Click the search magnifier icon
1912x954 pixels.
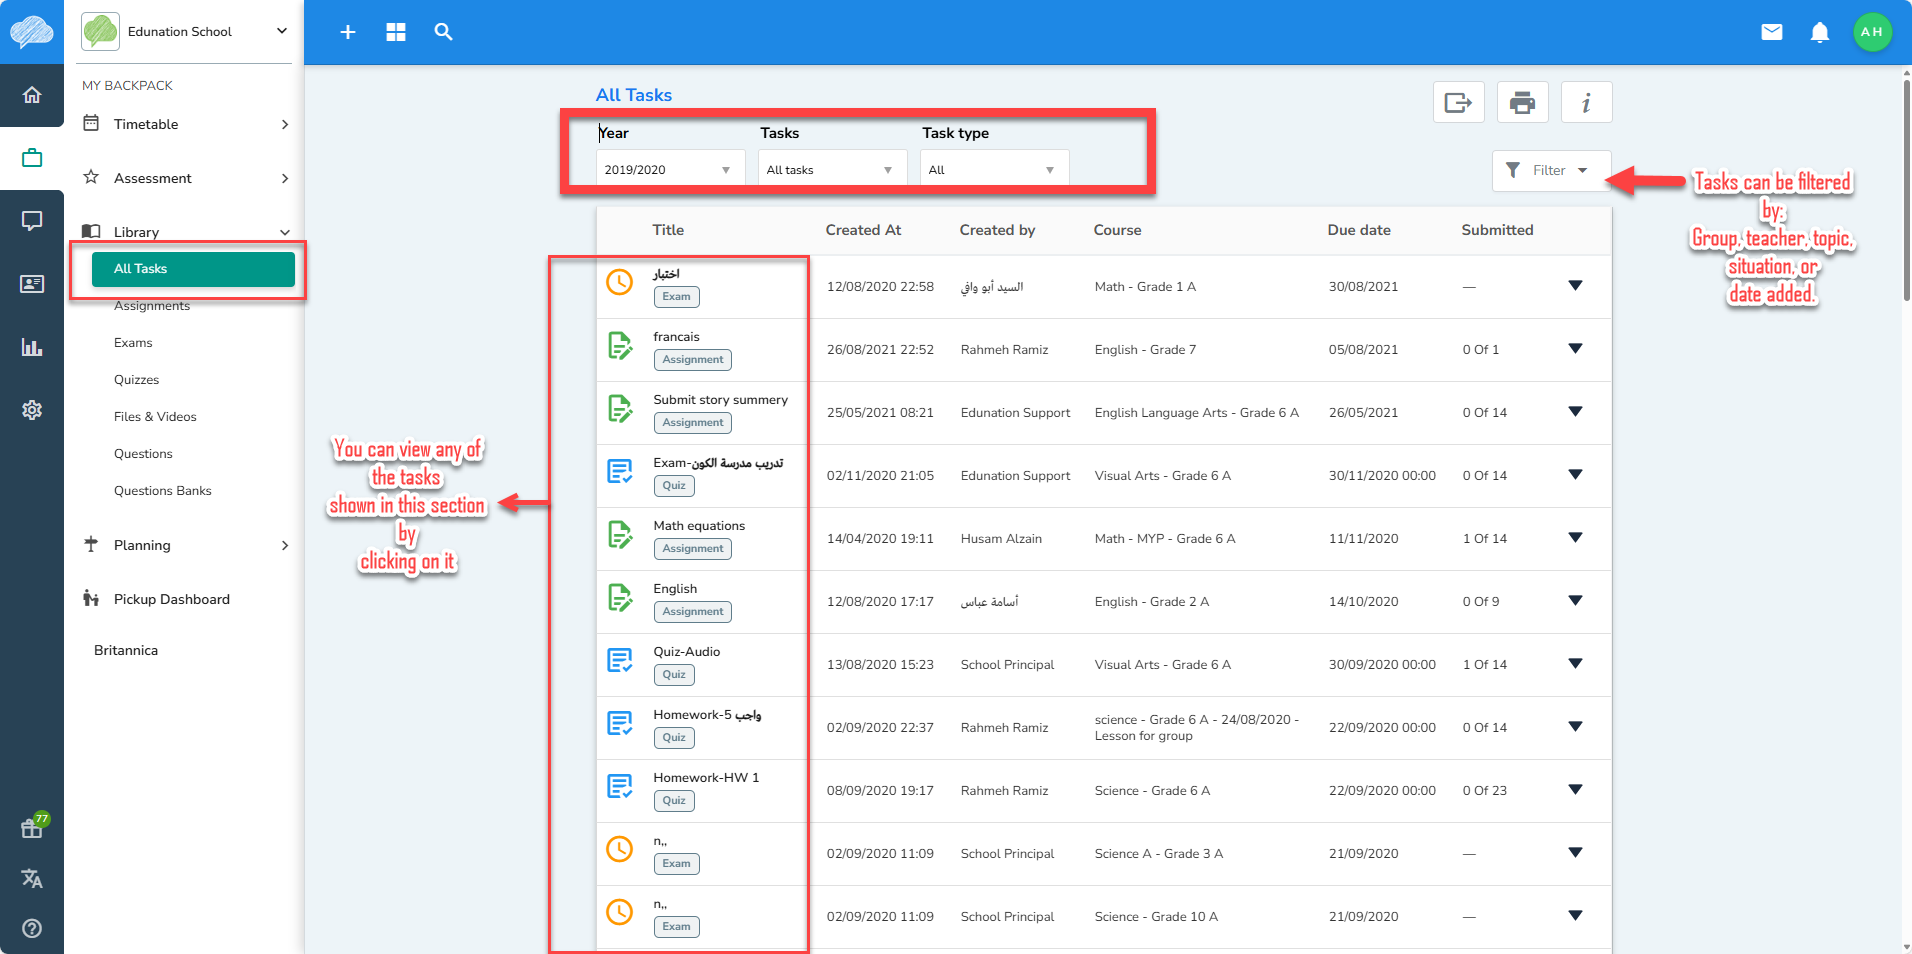(x=444, y=32)
